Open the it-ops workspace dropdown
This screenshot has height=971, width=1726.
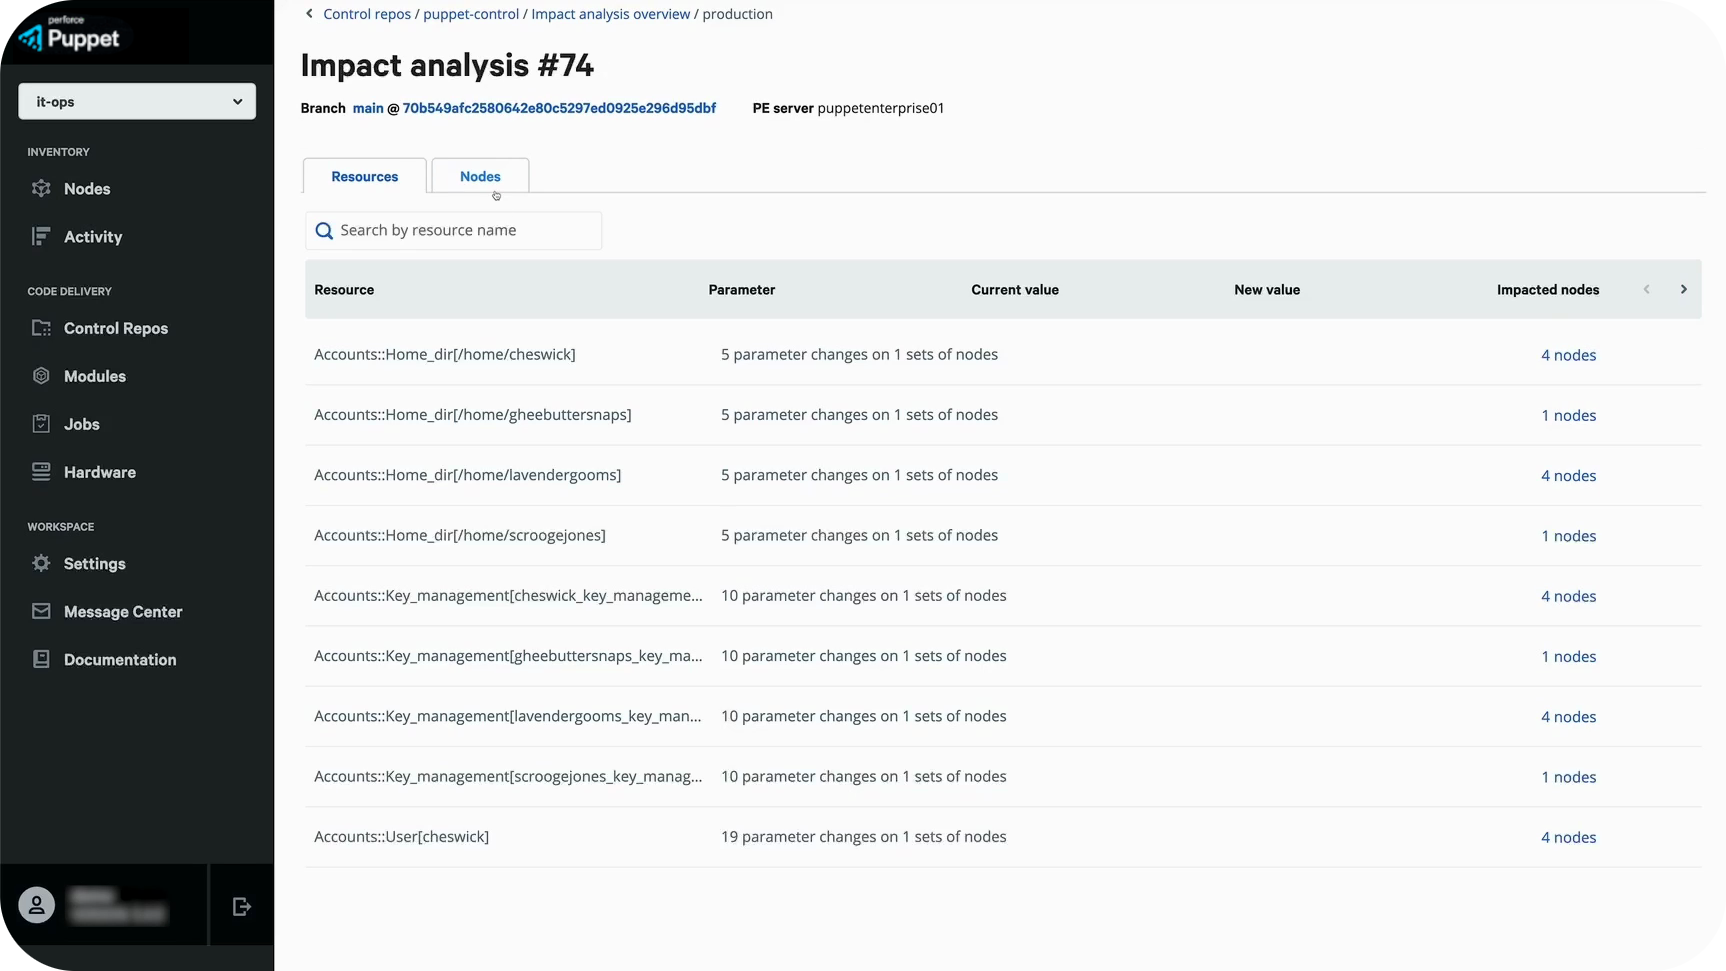click(x=136, y=101)
